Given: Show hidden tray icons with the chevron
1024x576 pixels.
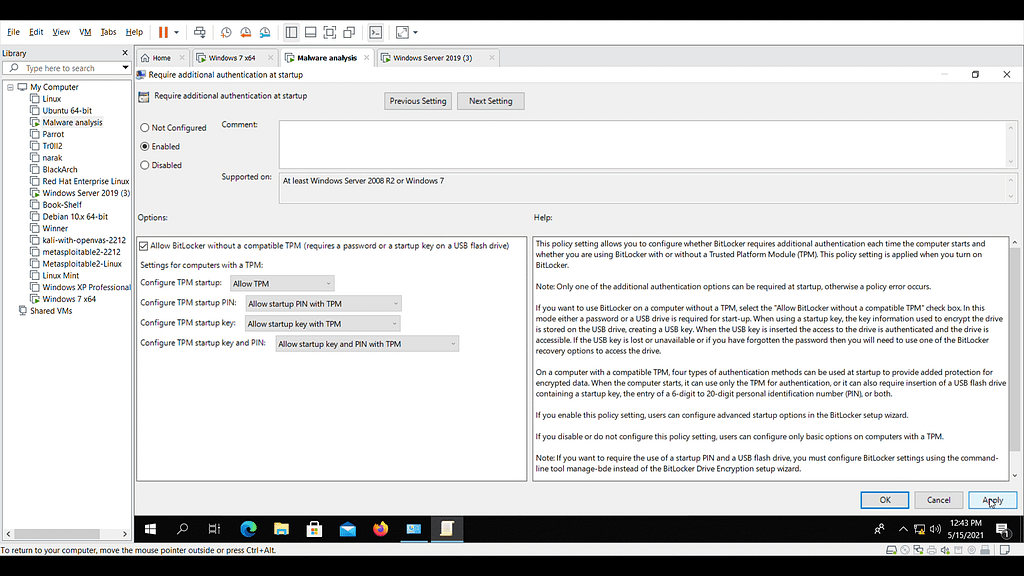Looking at the screenshot, I should [x=903, y=529].
